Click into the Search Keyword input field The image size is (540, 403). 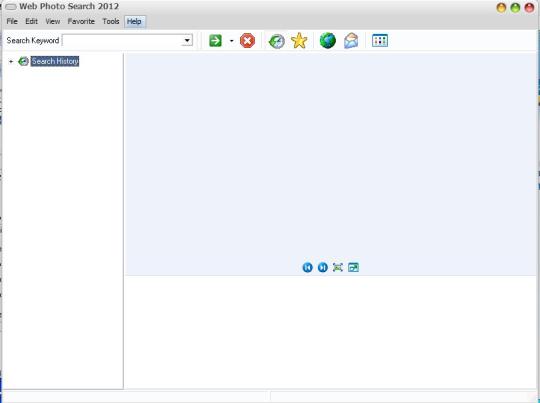coord(122,40)
